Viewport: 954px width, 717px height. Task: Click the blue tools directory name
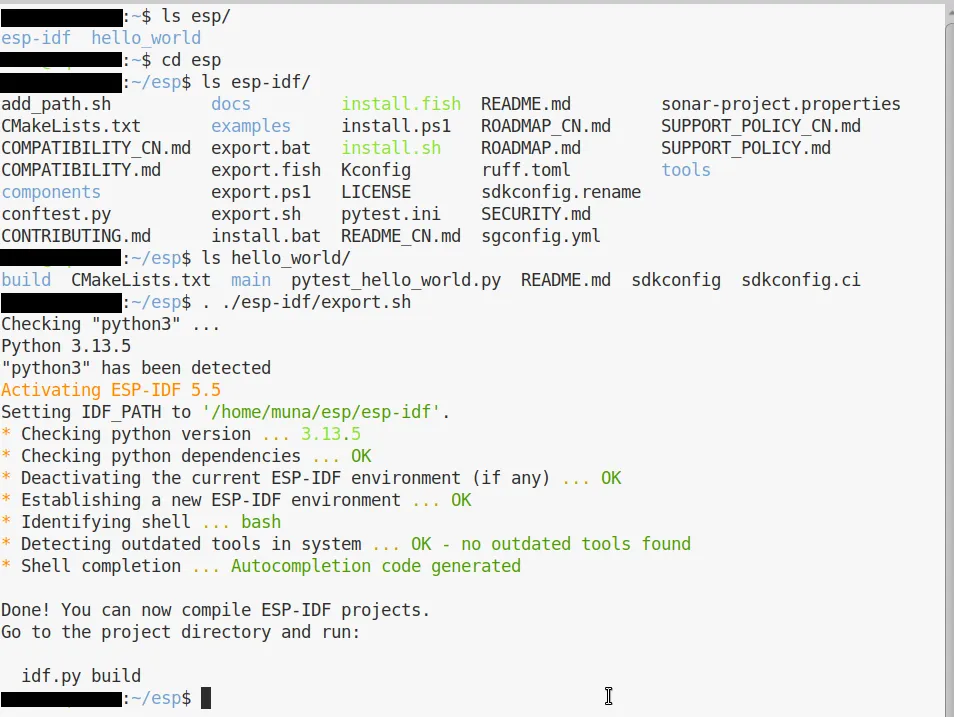(x=686, y=170)
